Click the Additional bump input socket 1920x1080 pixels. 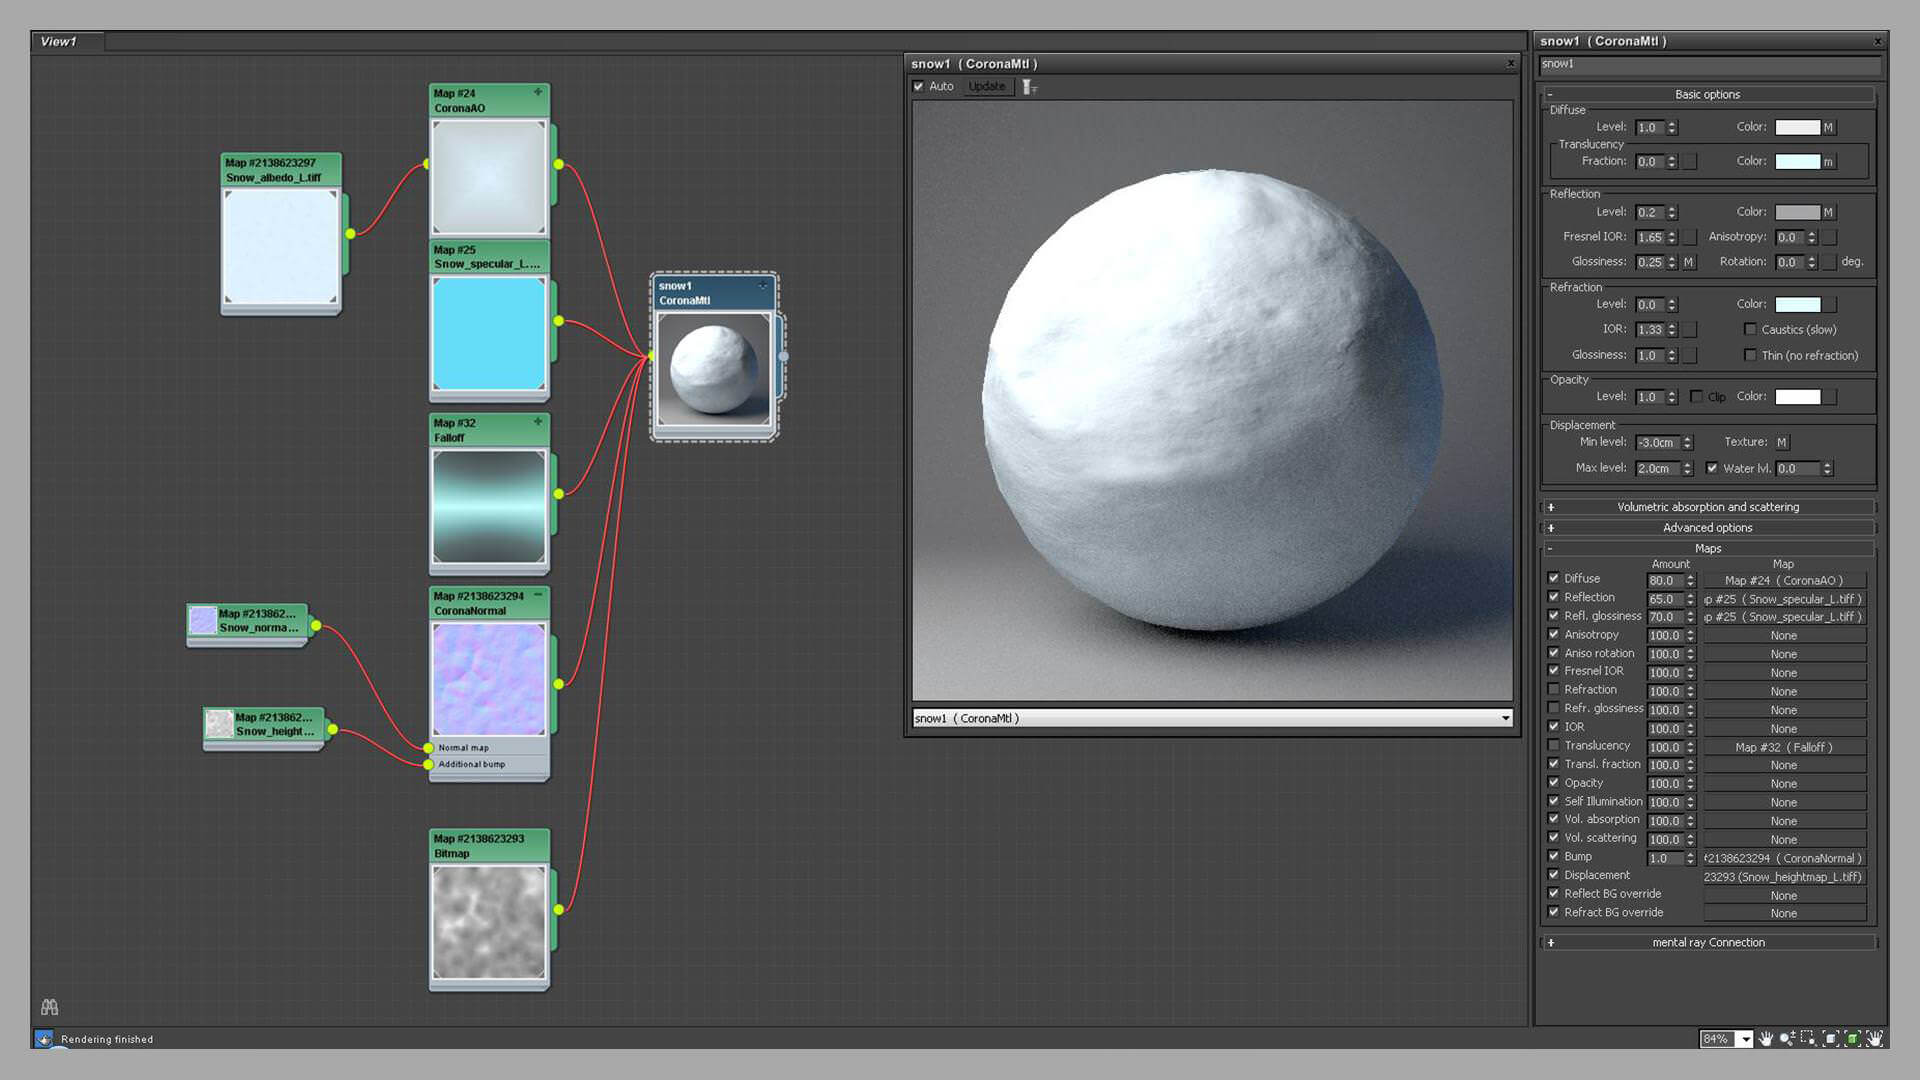(428, 765)
